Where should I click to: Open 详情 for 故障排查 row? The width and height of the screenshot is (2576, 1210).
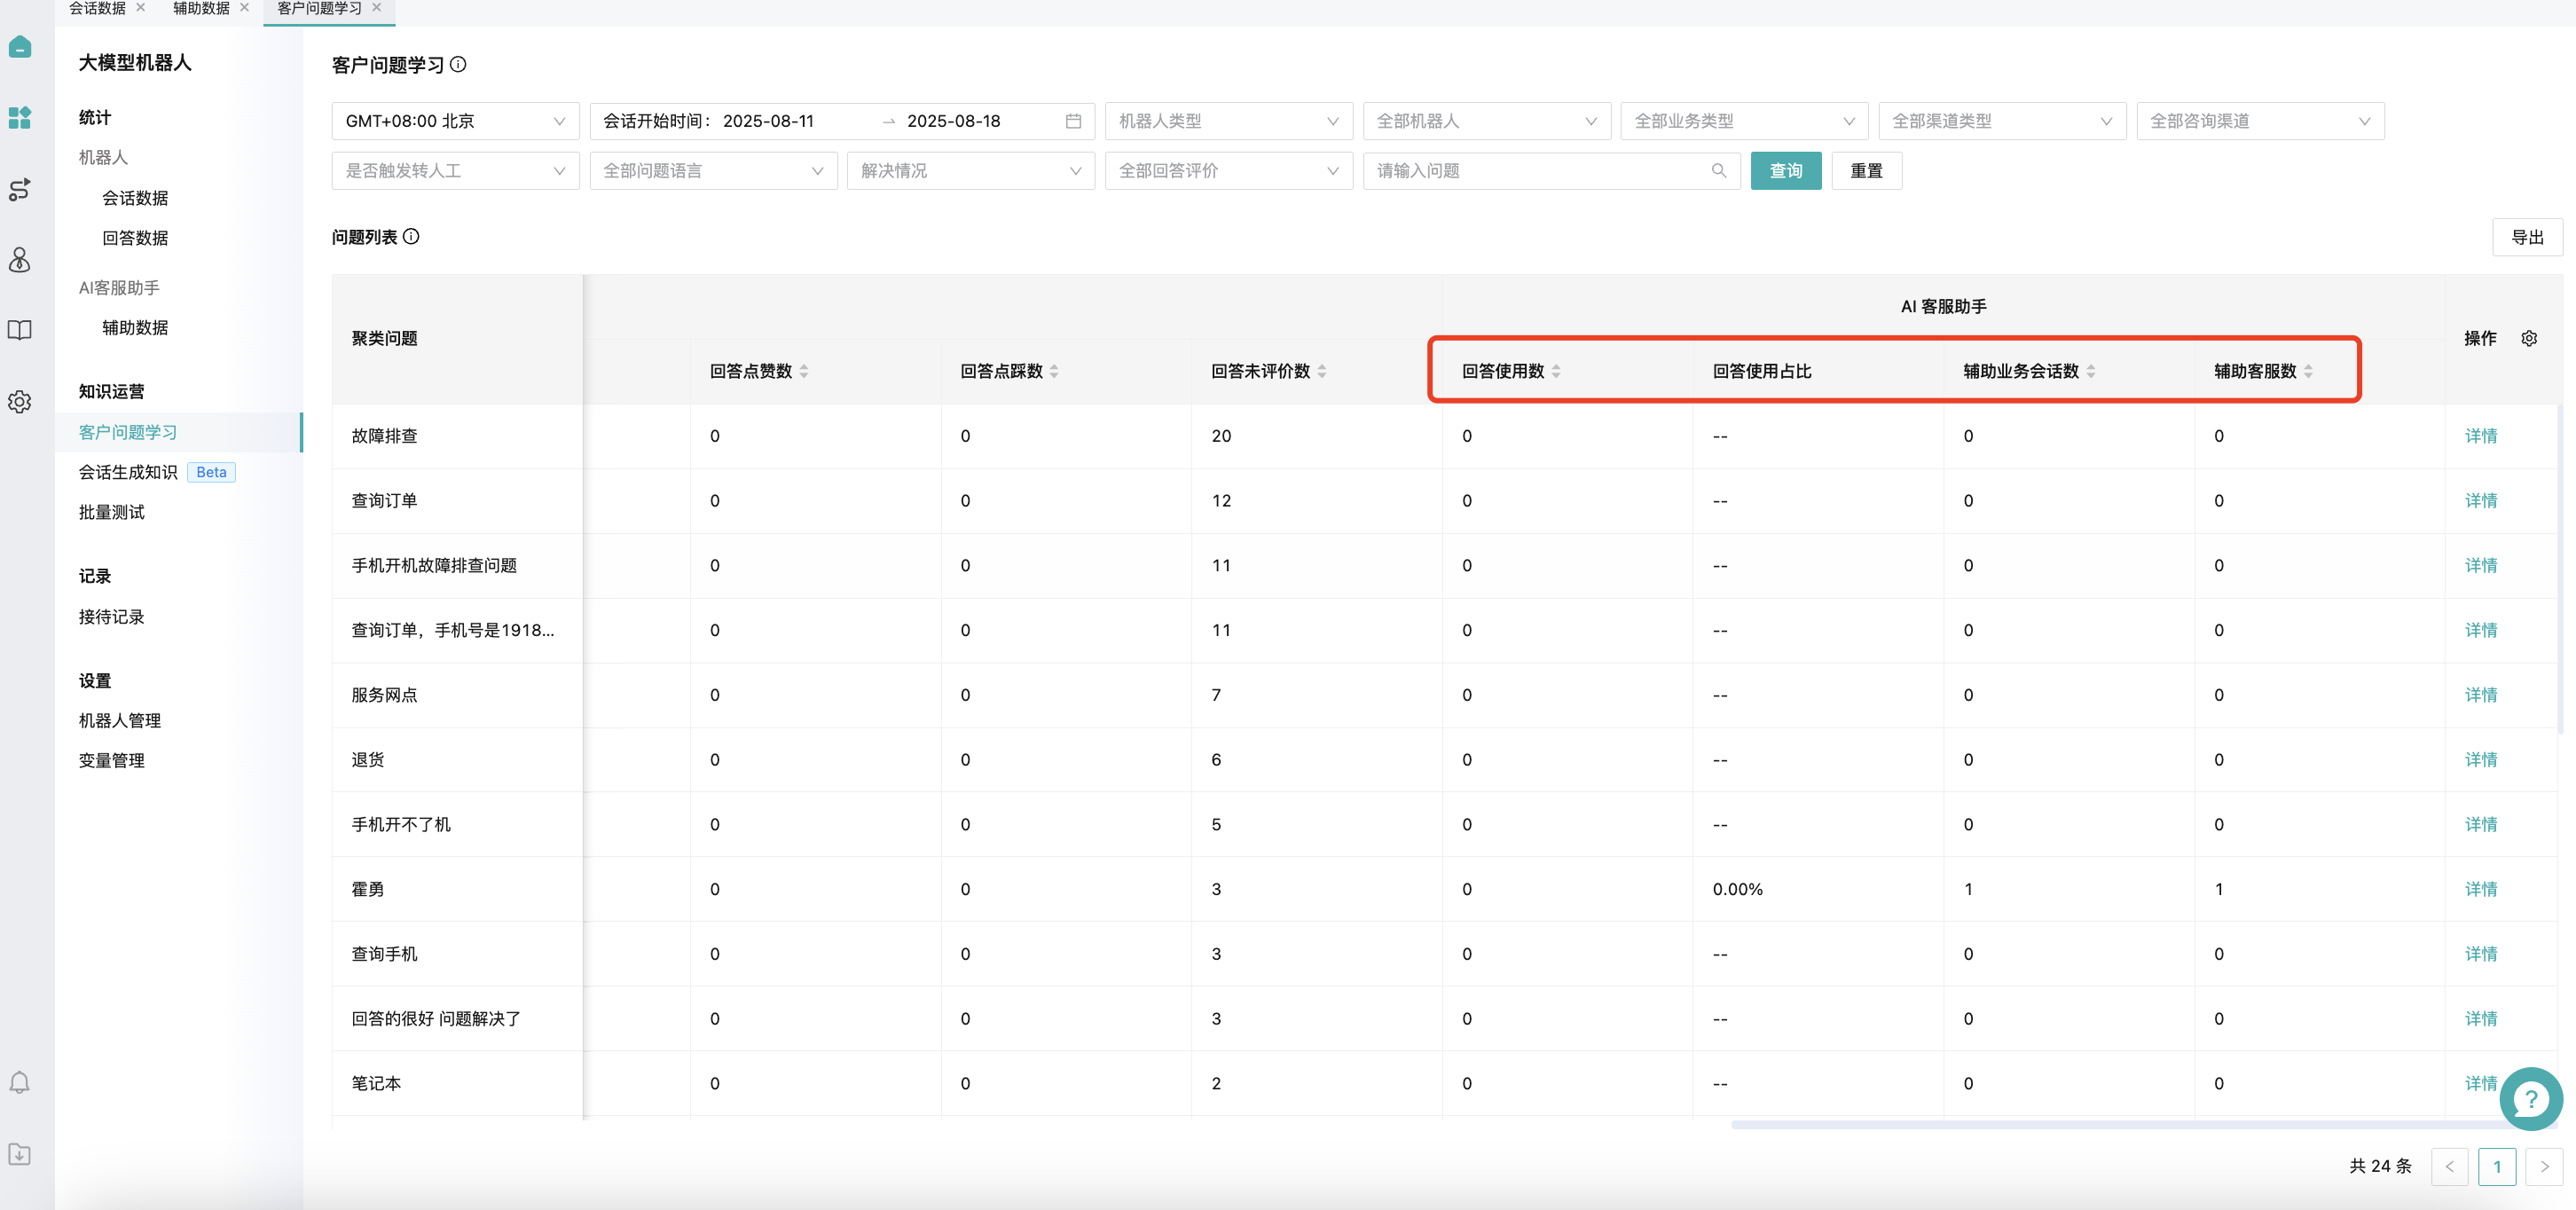point(2481,436)
